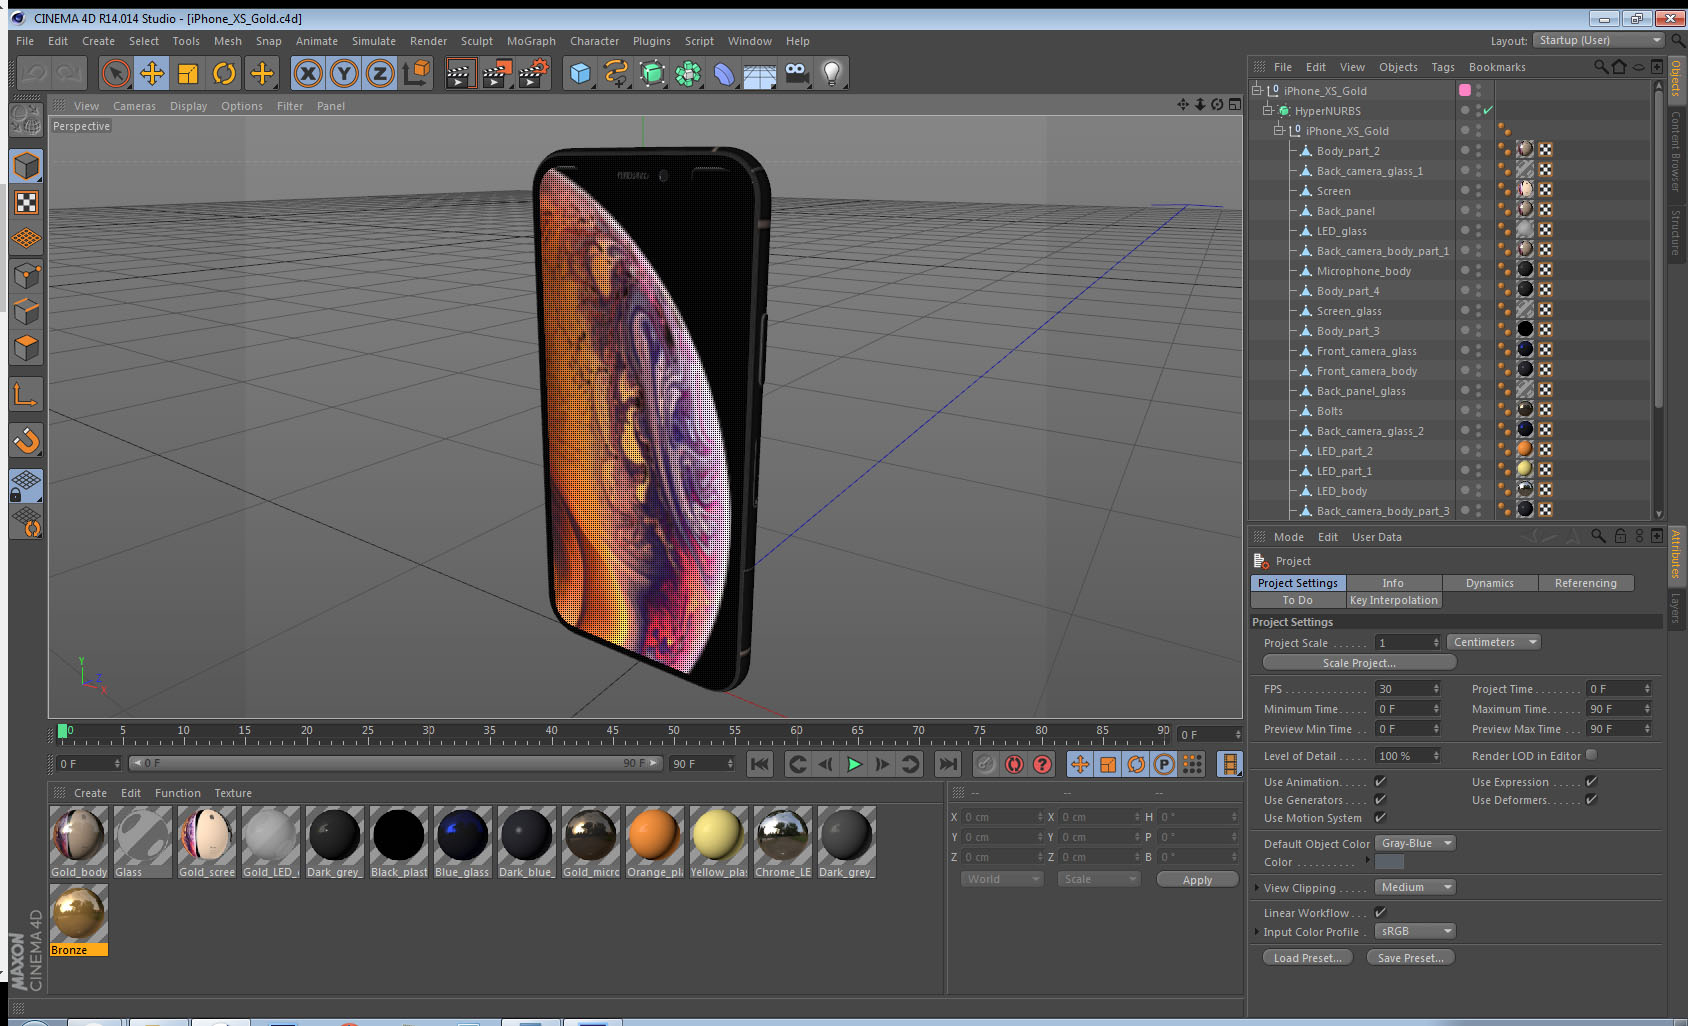Screen dimensions: 1688x1026
Task: Add a Cube primitive object
Action: pyautogui.click(x=581, y=73)
